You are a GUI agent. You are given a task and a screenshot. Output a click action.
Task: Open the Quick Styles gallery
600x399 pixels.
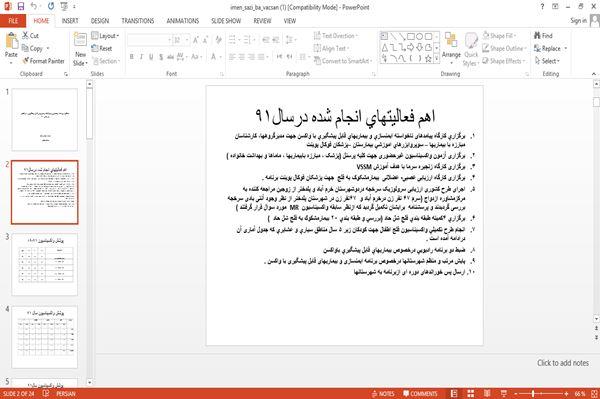tap(471, 49)
